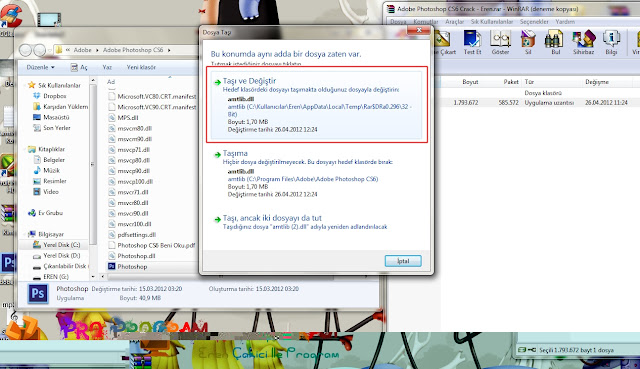Click the Aç button in Explorer toolbar
640x369 pixels.
[x=79, y=67]
